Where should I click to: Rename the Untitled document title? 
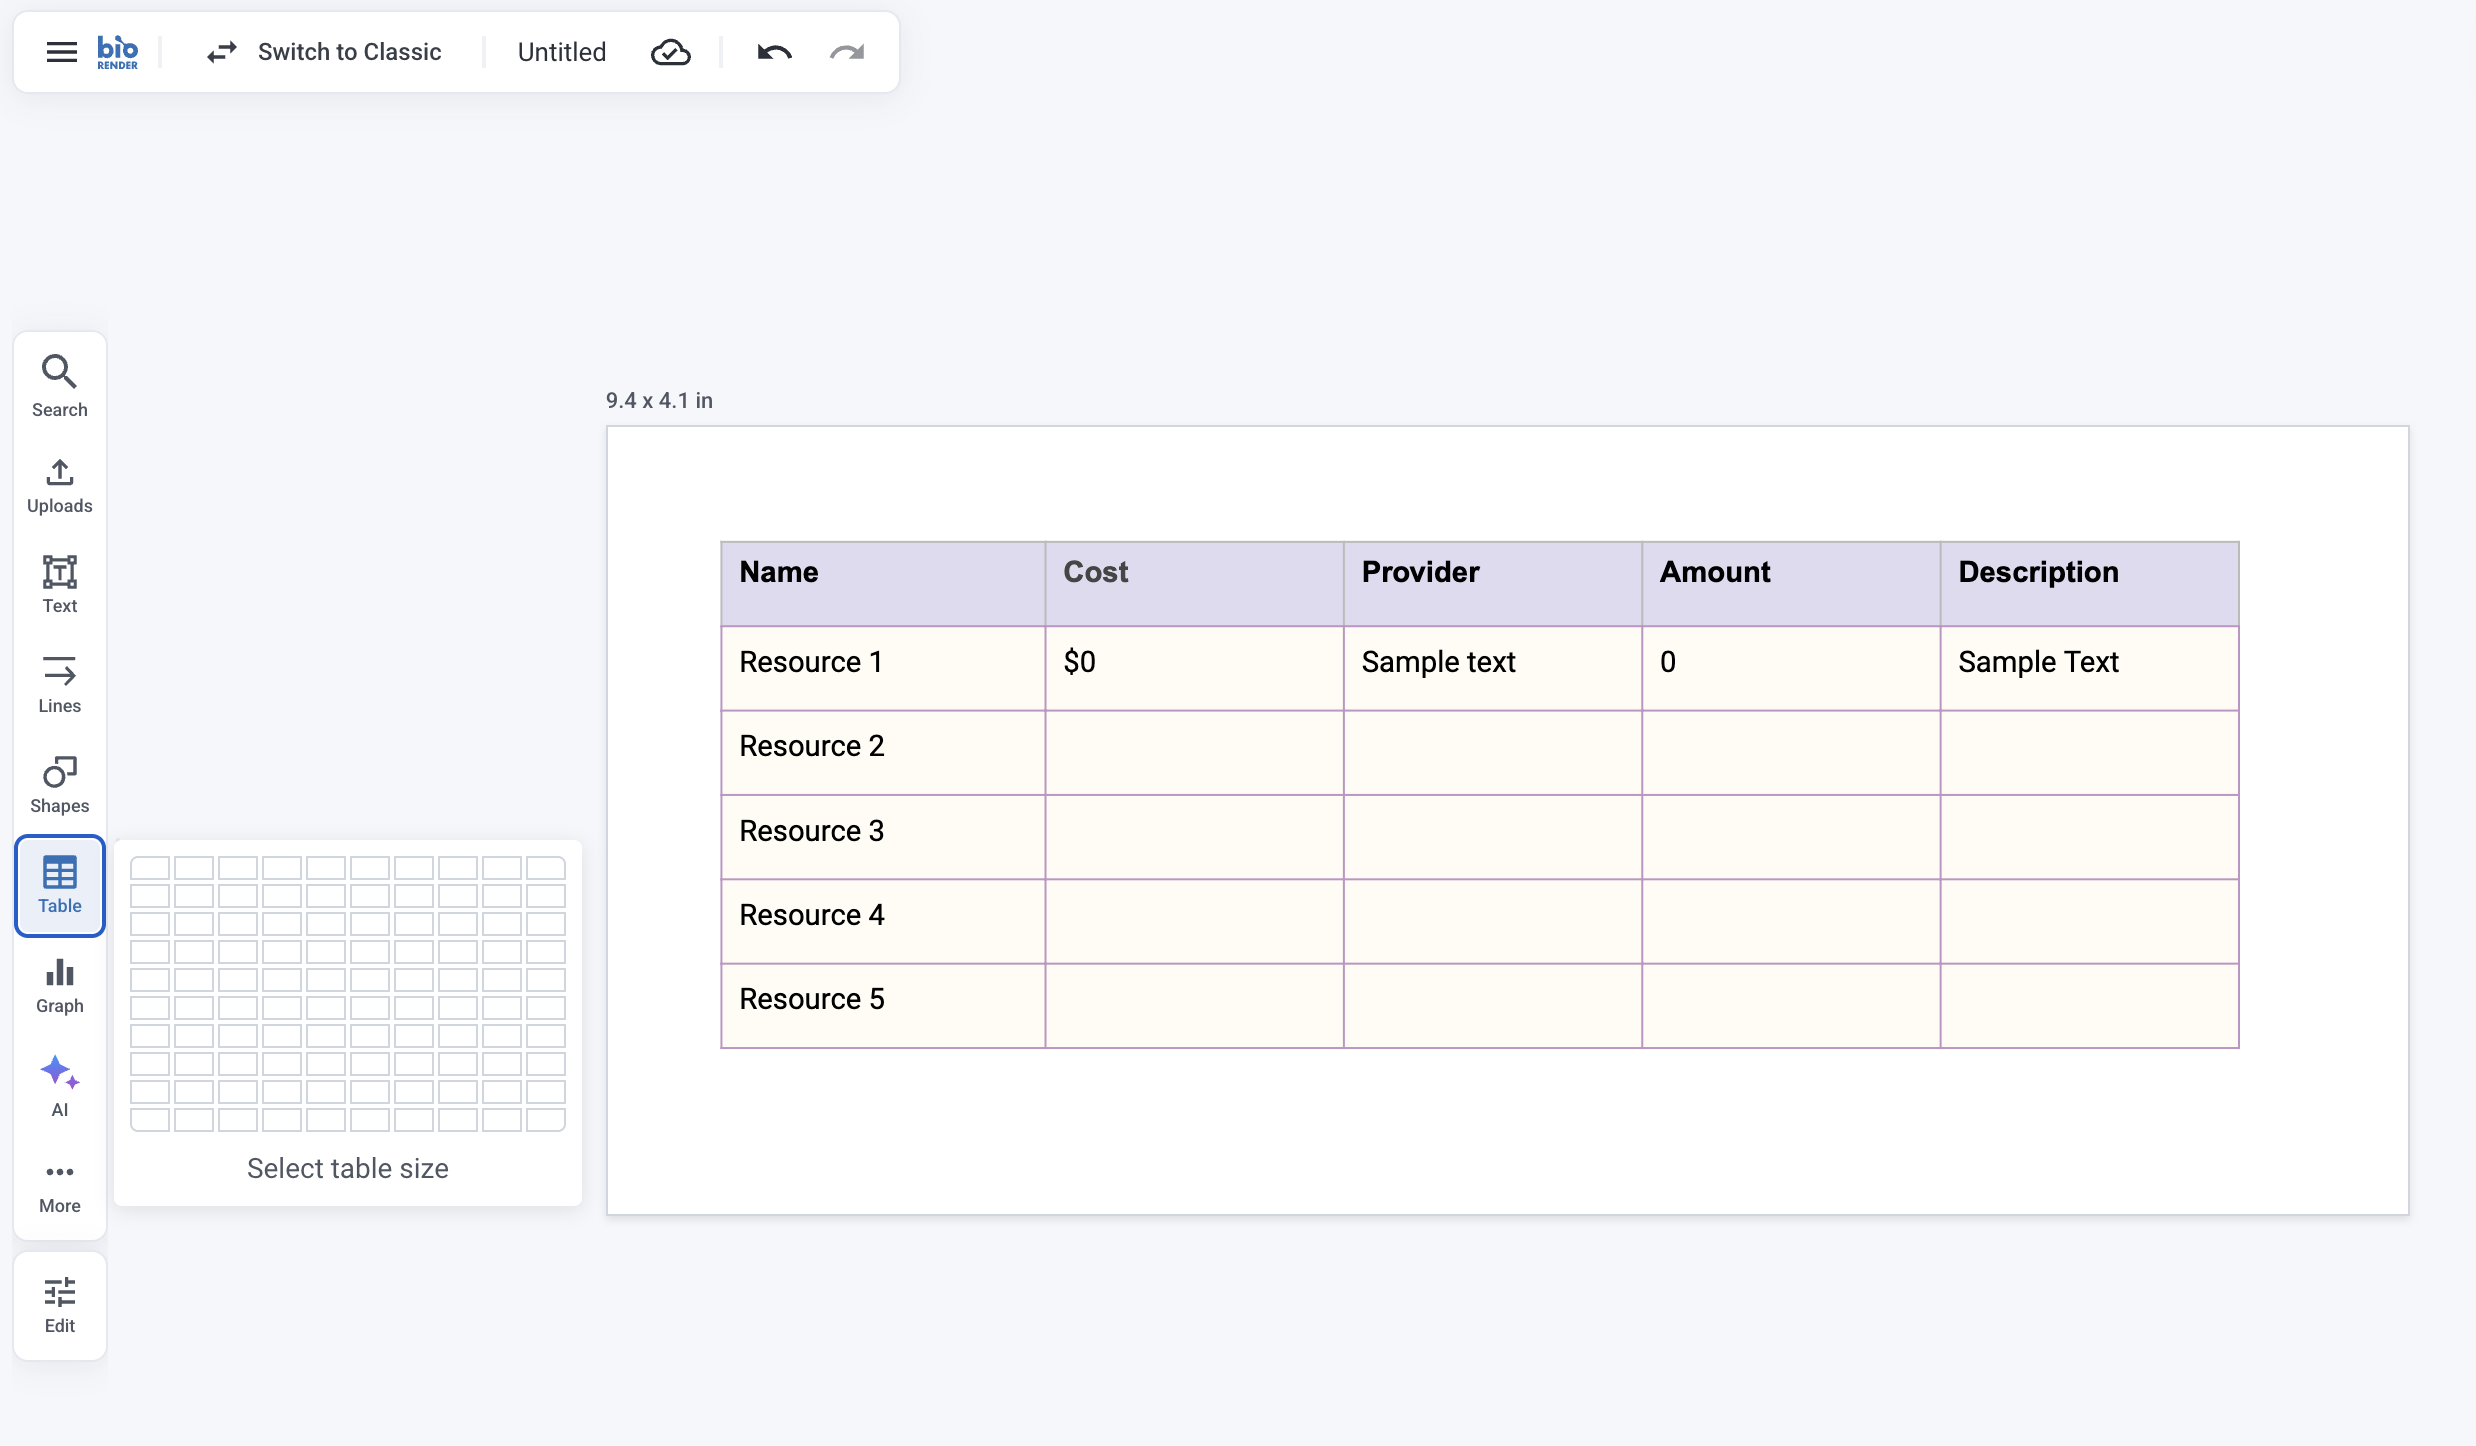pyautogui.click(x=562, y=52)
